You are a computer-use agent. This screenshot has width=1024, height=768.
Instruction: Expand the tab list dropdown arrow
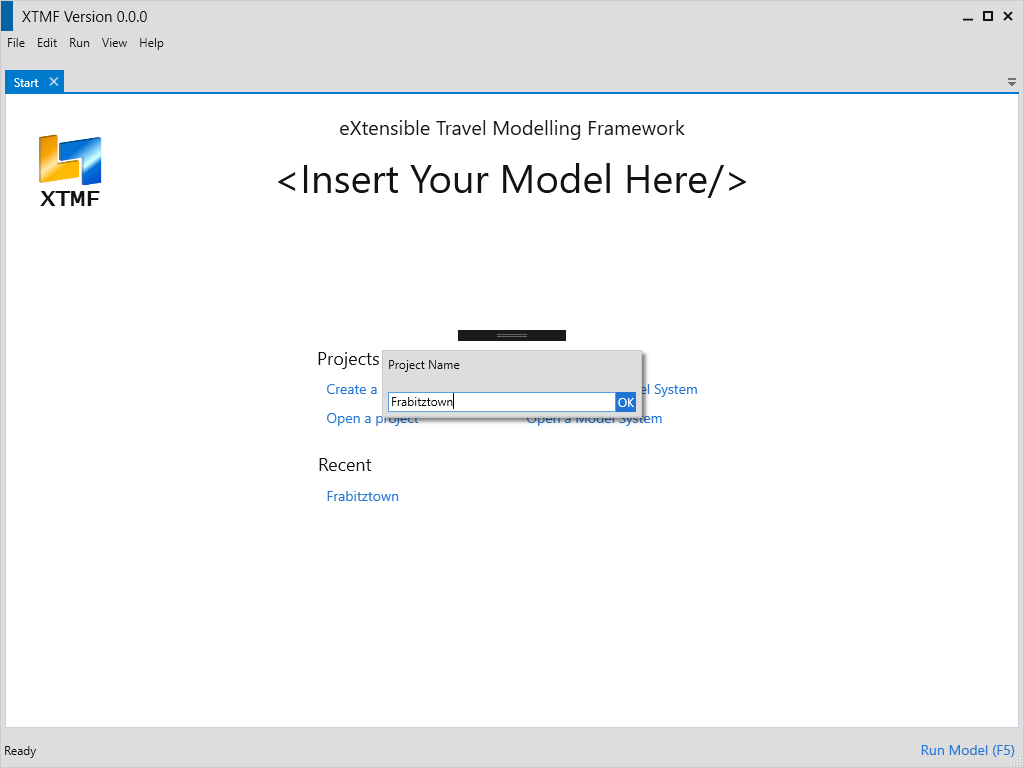pos(1011,82)
